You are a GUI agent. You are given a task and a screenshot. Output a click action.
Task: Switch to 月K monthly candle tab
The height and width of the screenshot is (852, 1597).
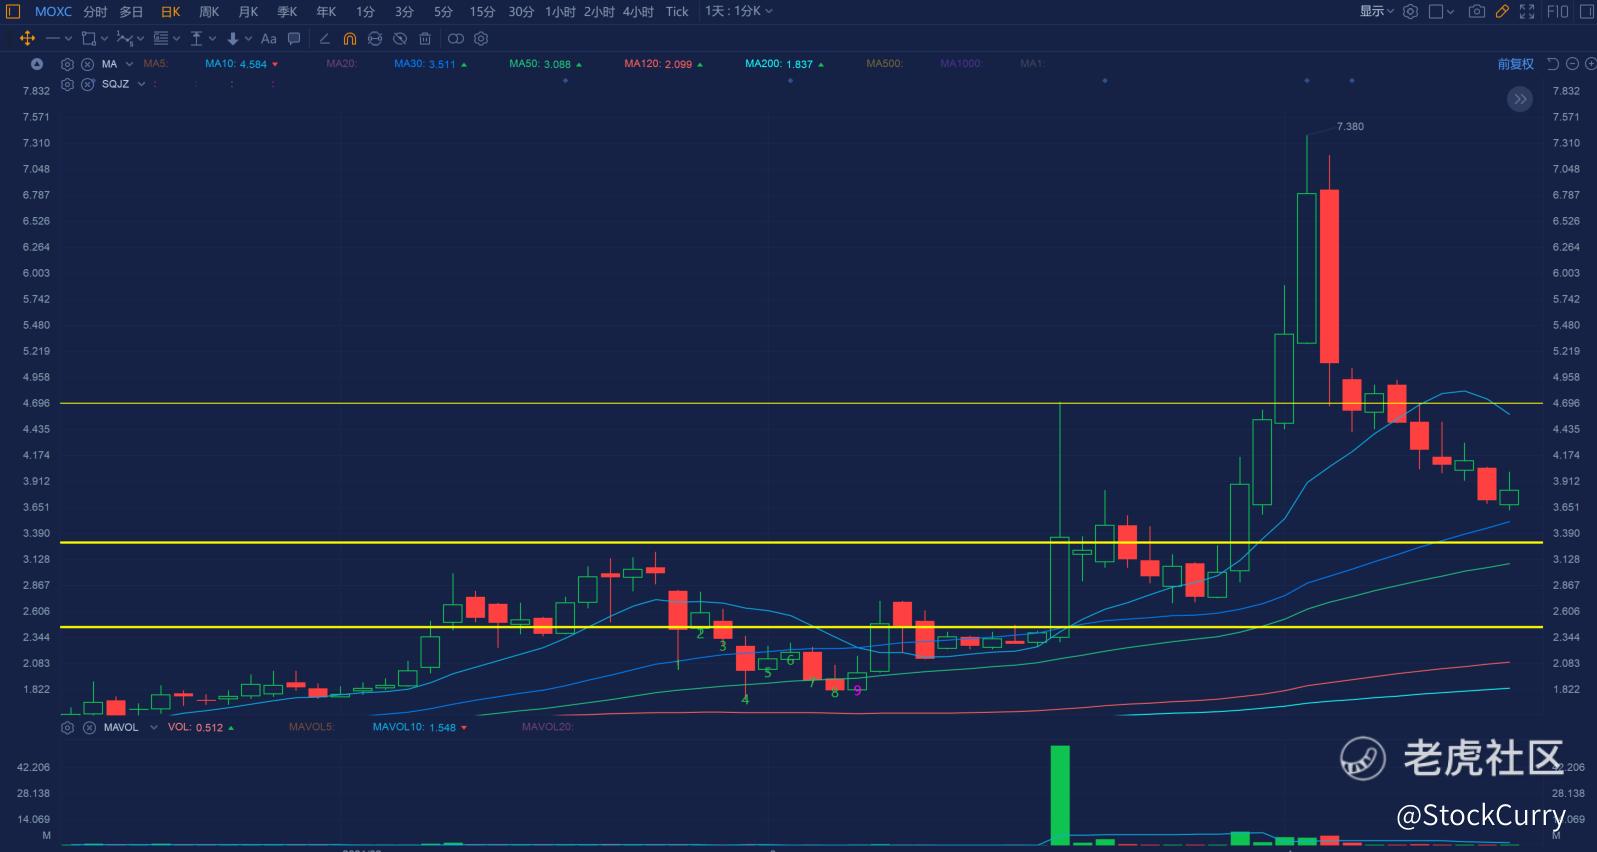click(x=248, y=12)
